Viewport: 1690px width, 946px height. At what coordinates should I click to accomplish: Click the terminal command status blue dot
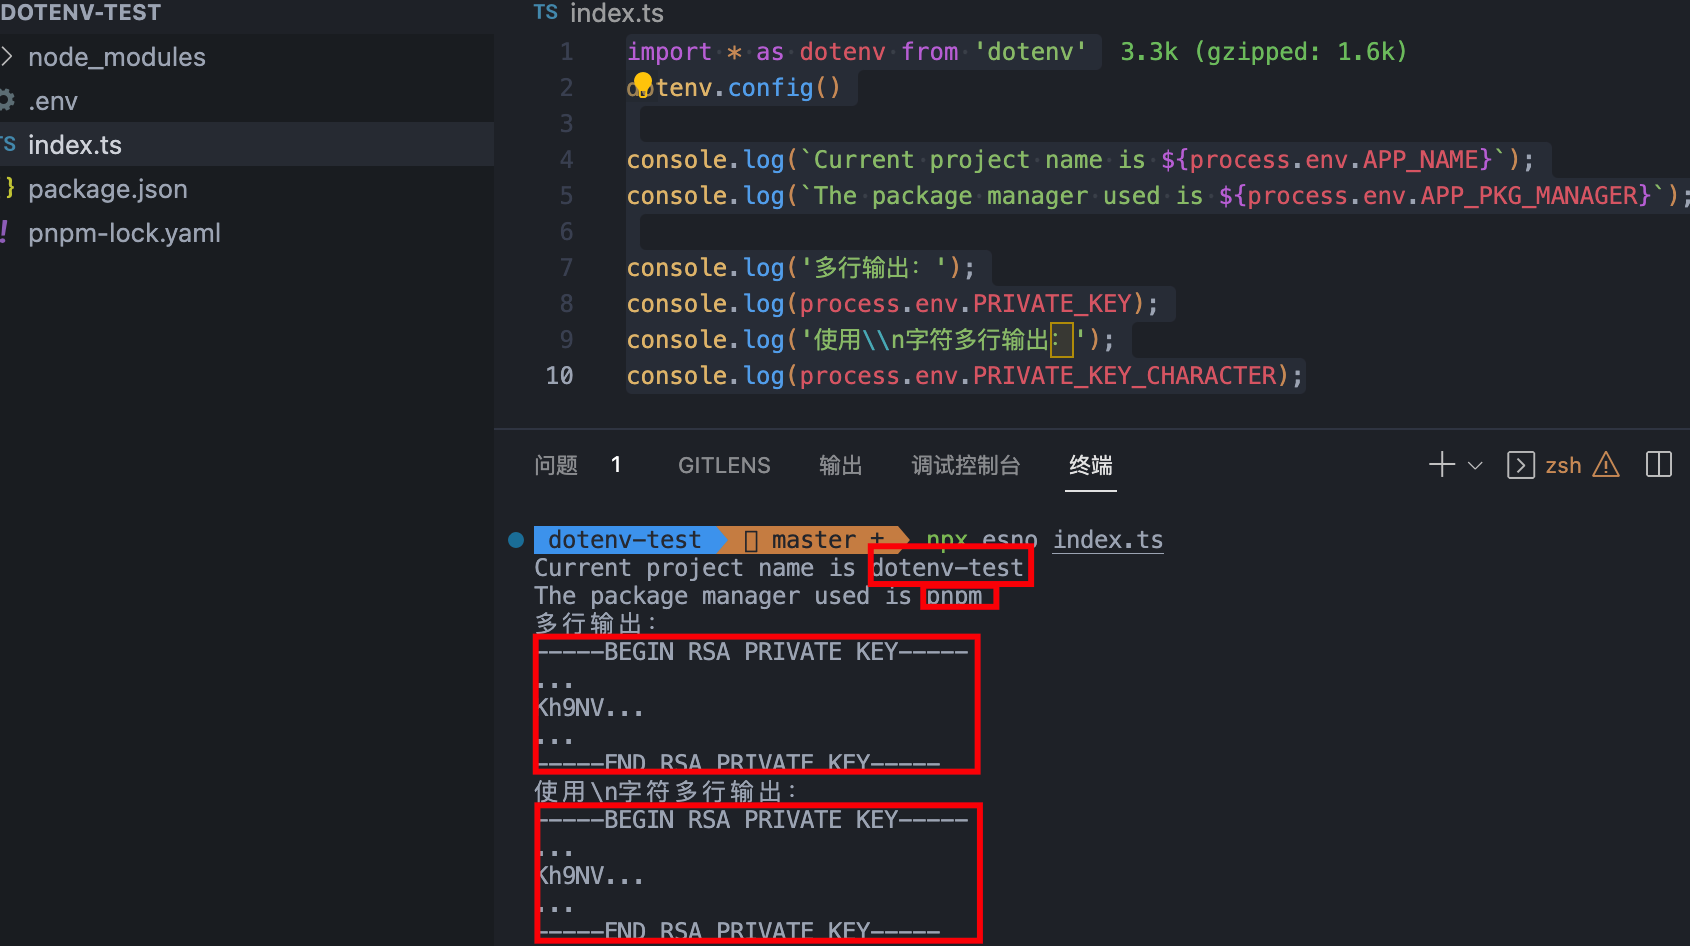point(516,540)
